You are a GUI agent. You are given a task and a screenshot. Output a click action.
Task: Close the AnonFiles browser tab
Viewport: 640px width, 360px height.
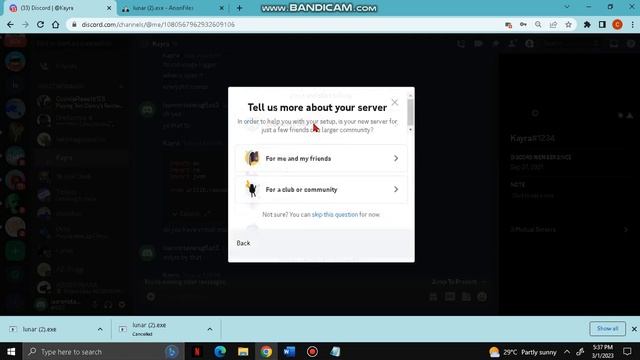222,8
